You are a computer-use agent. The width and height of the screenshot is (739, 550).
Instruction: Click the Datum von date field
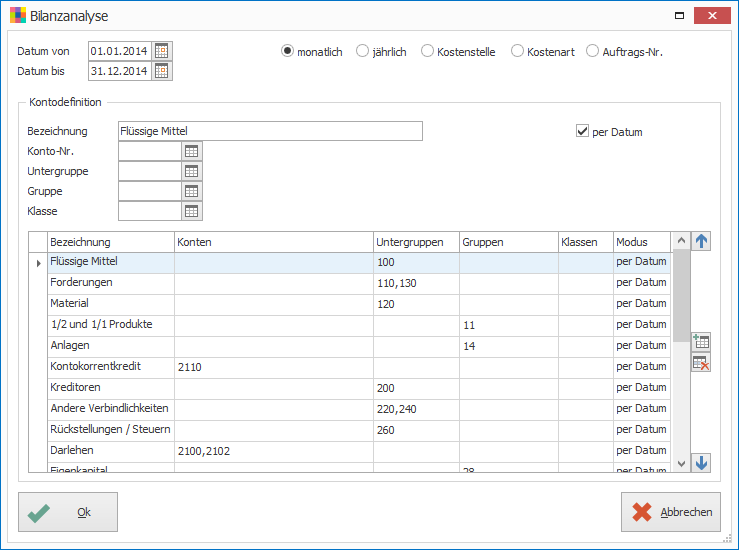[x=120, y=51]
